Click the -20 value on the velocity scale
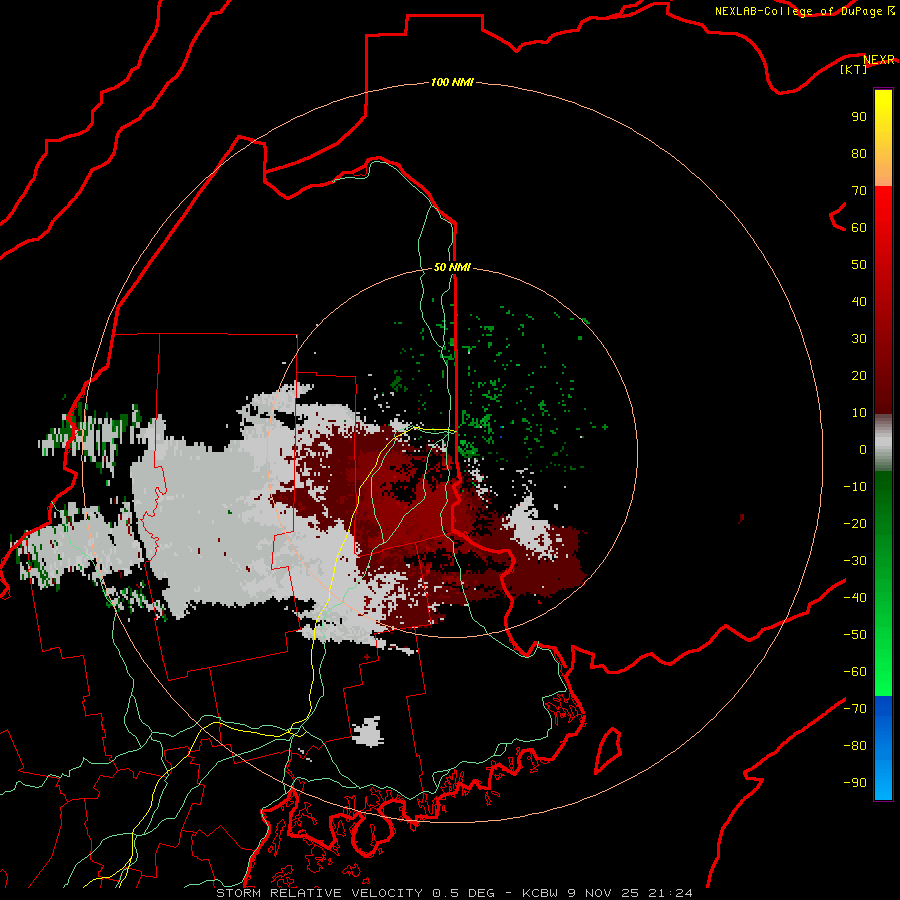900x900 pixels. 855,524
